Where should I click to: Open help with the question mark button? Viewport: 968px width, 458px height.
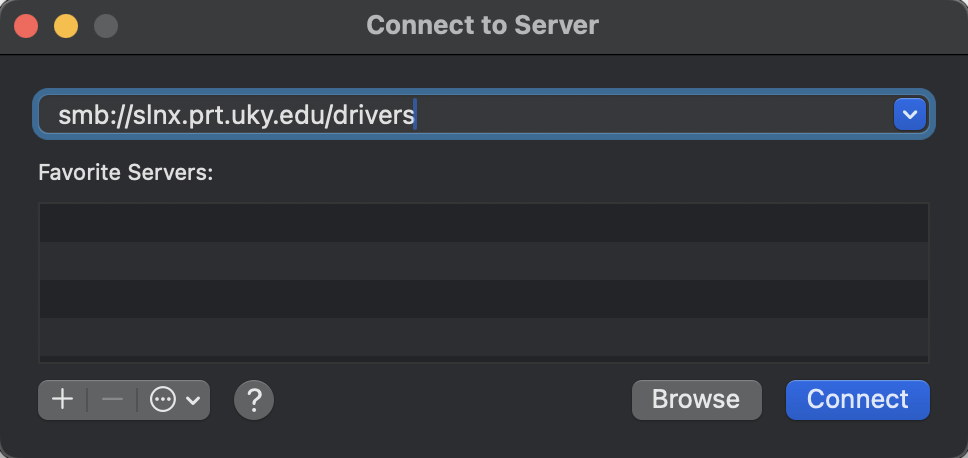coord(254,400)
